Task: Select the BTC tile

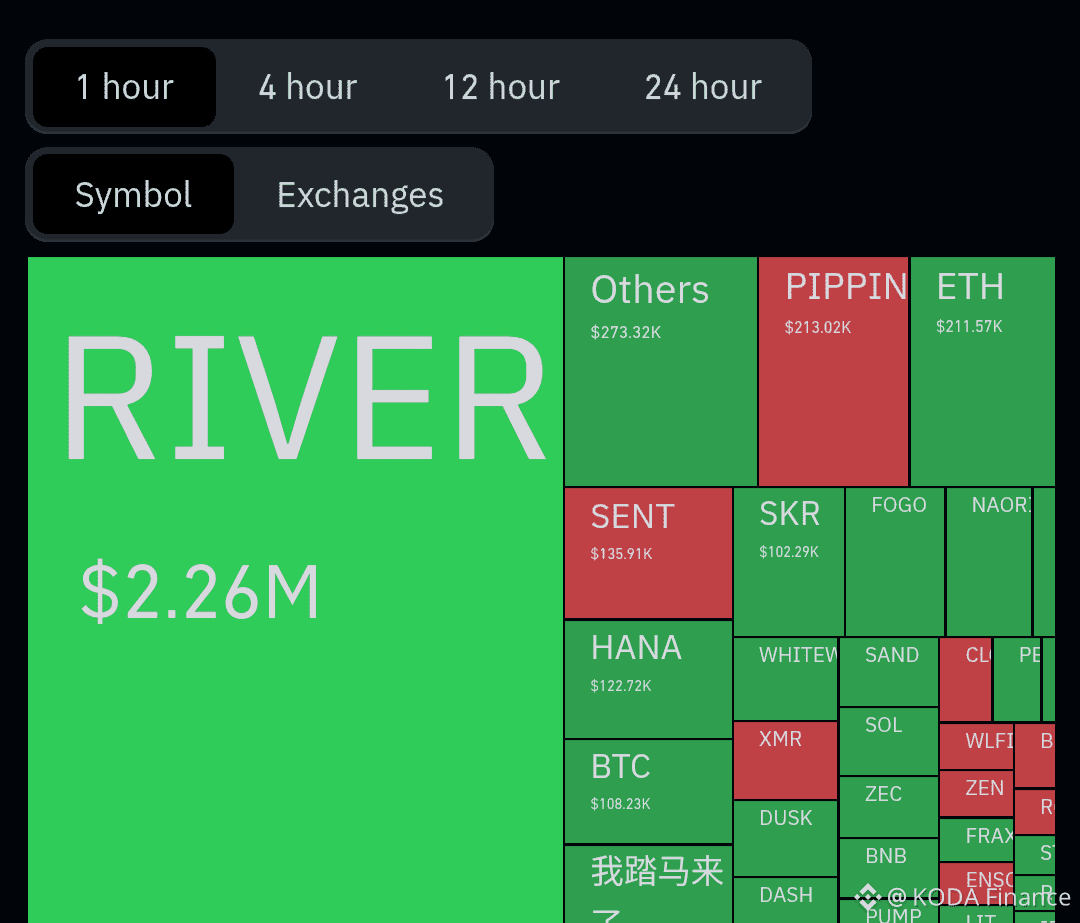Action: point(648,791)
